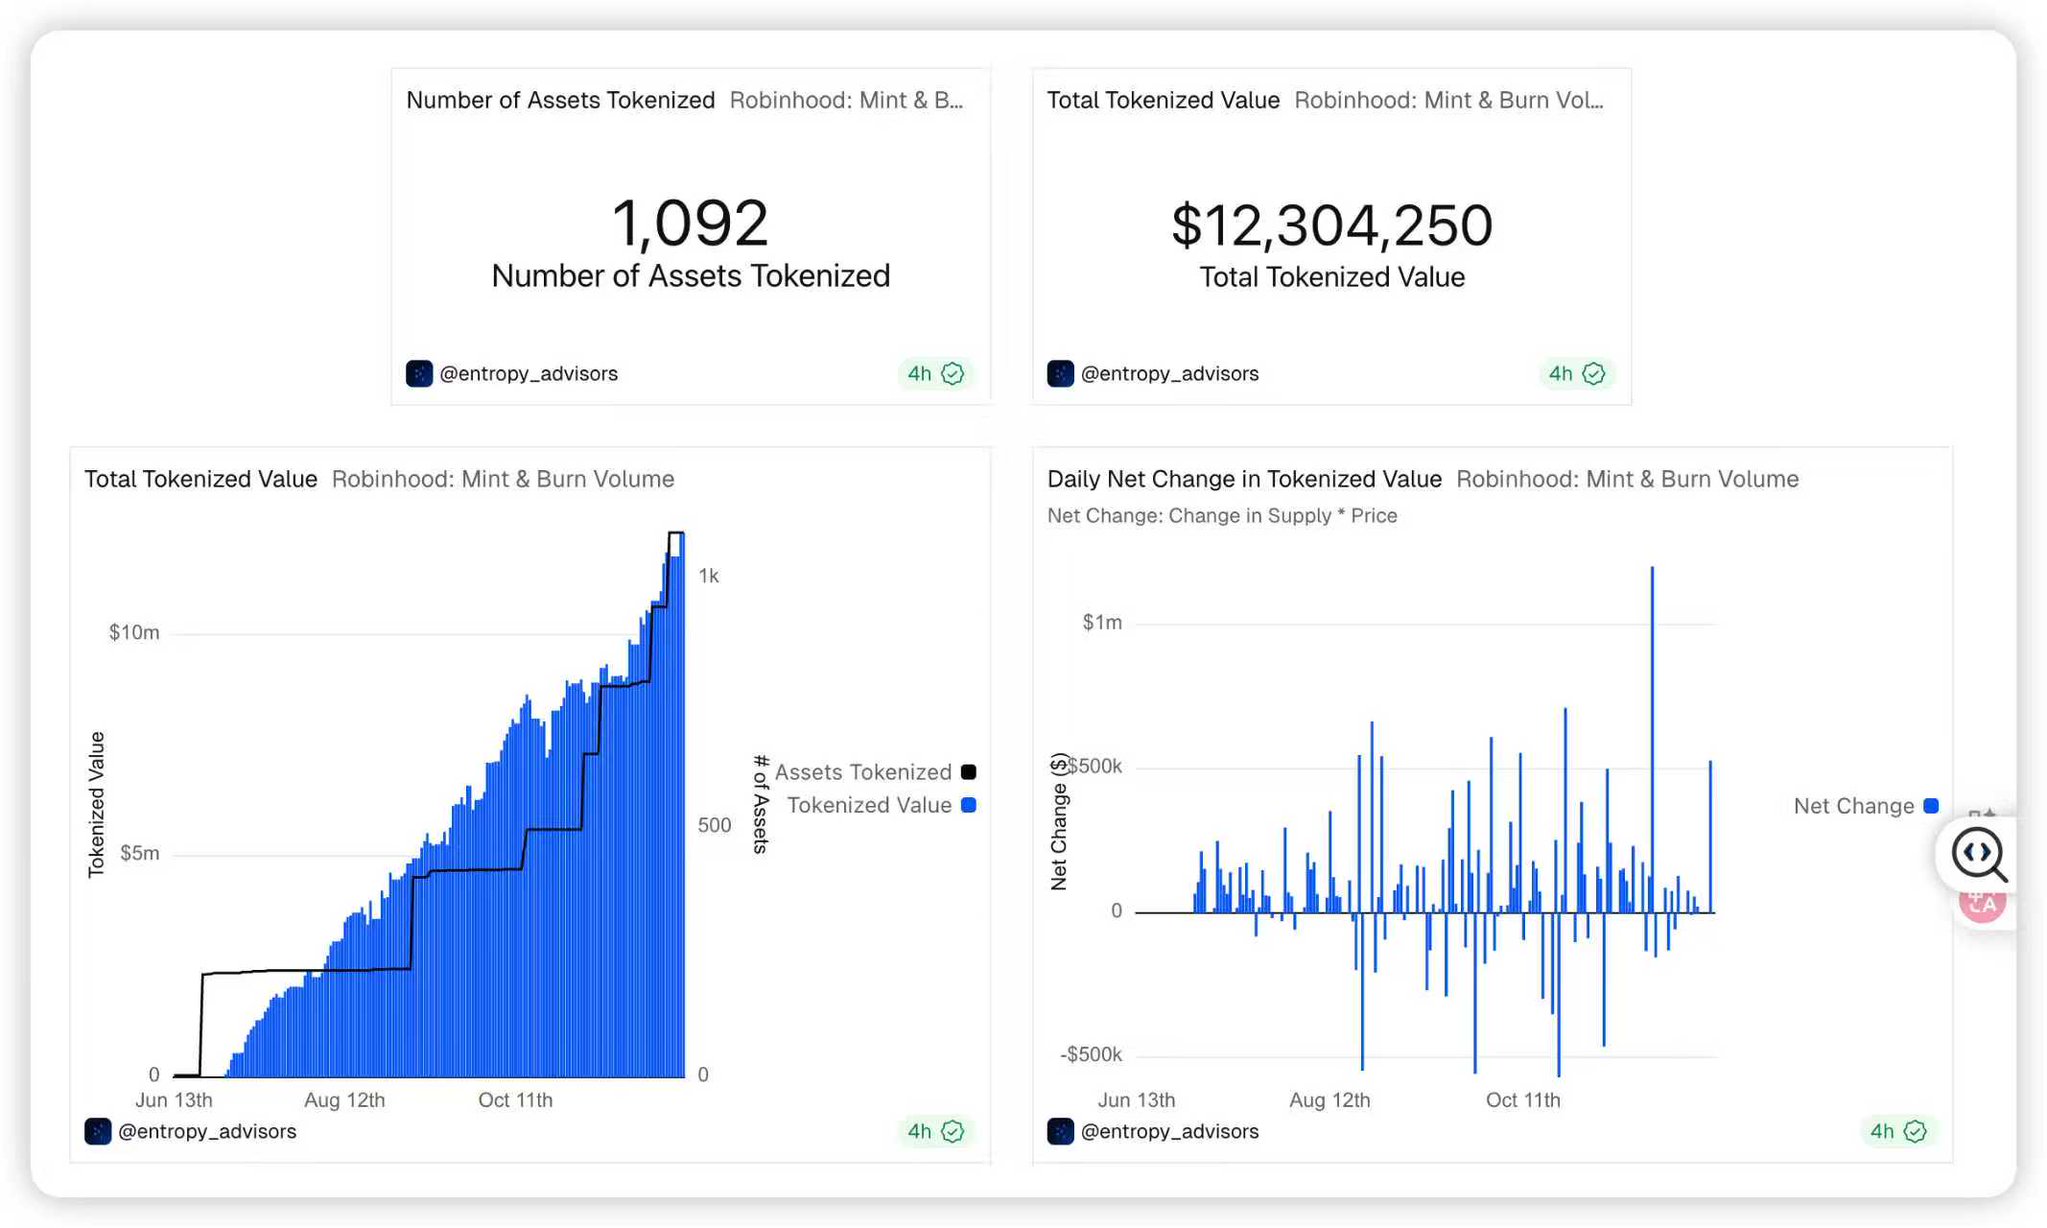Click the floating code-search magnifier icon
The width and height of the screenshot is (2047, 1228).
[x=1977, y=854]
